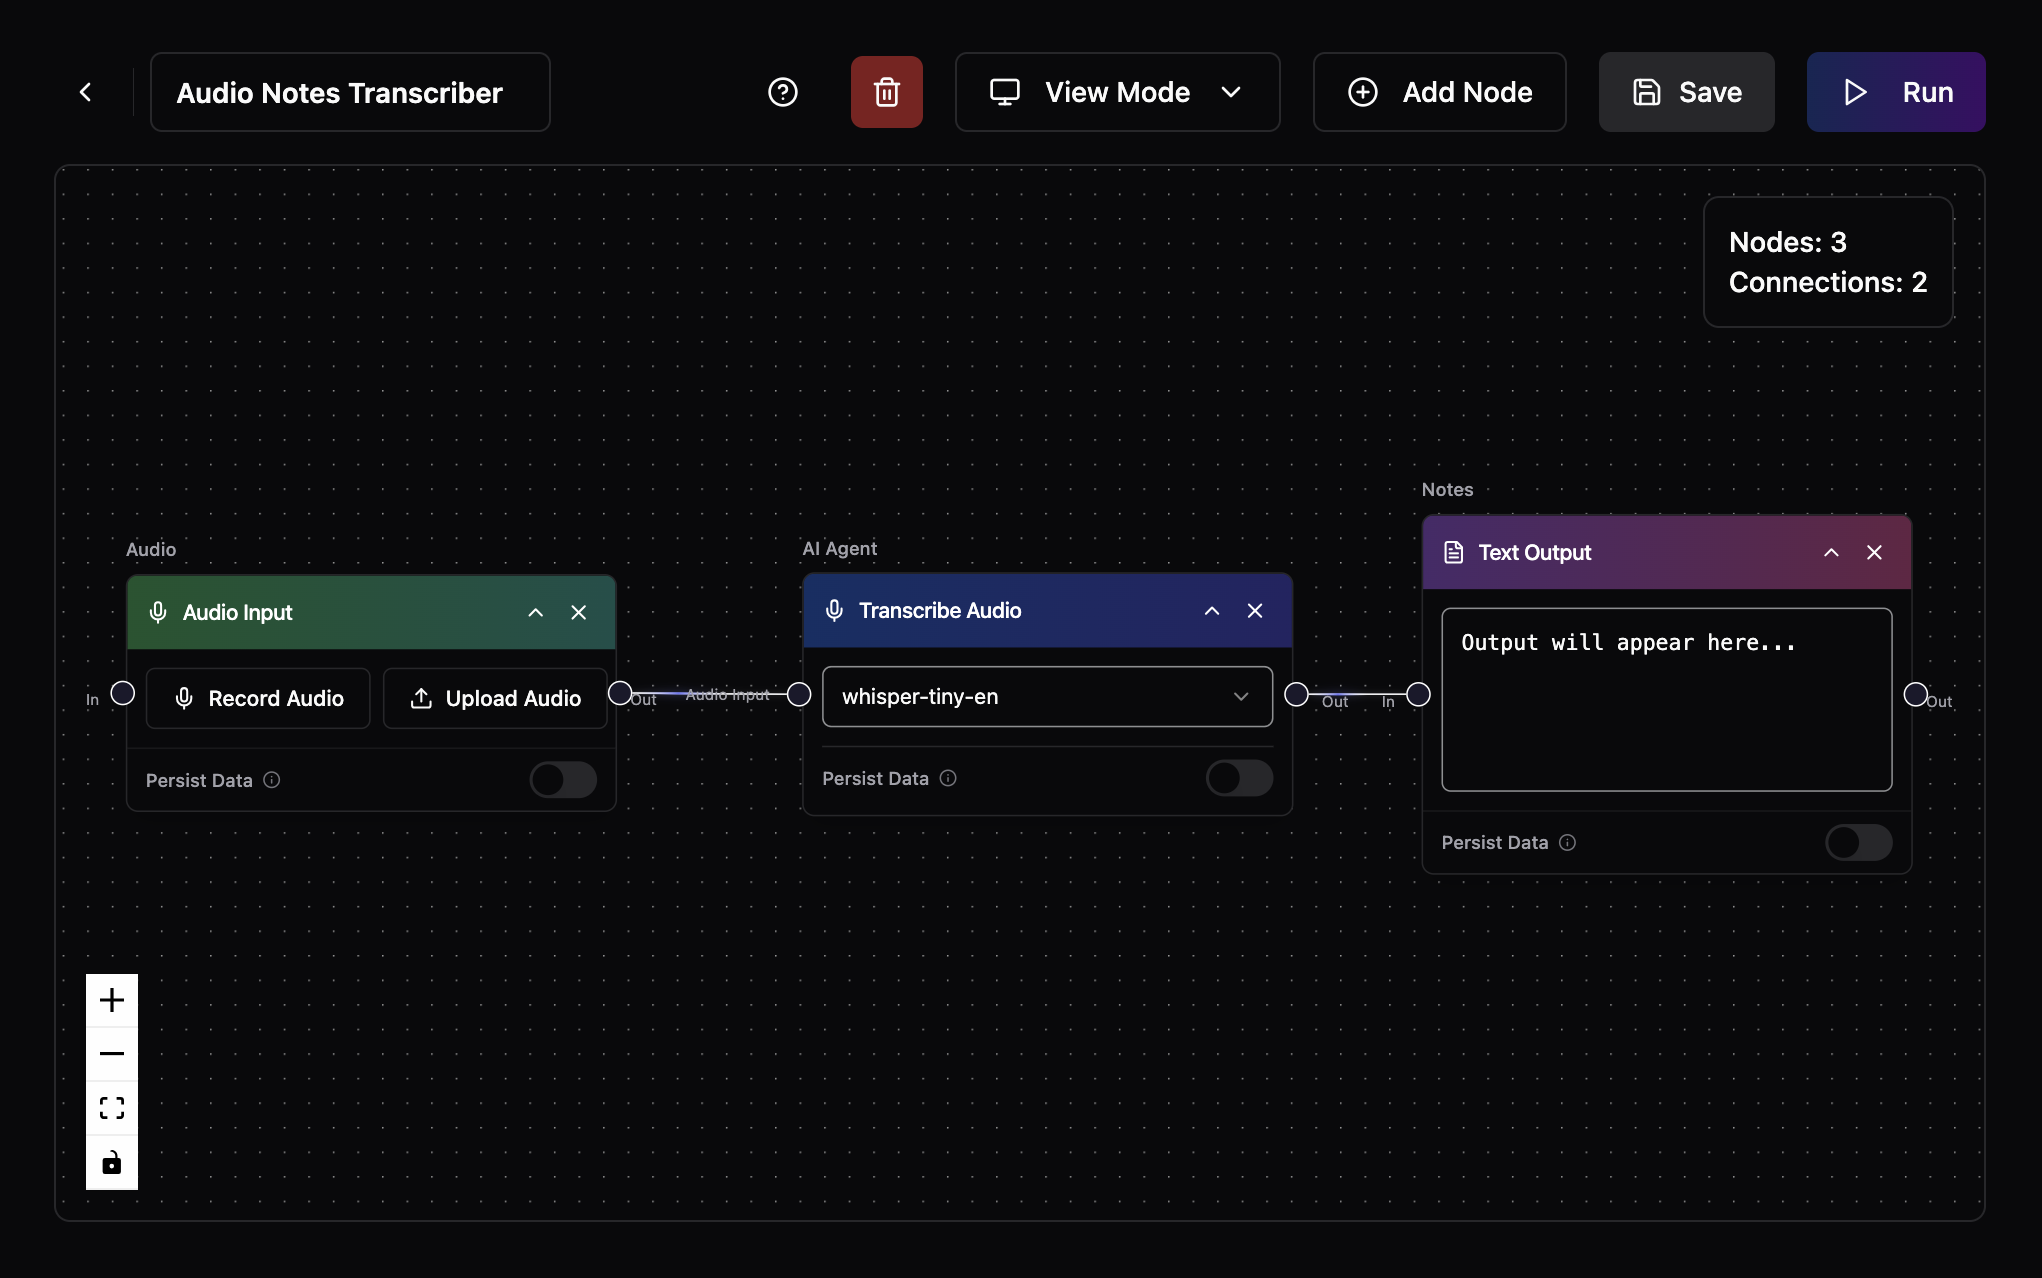
Task: Click the document icon on Text Output header
Action: (1453, 552)
